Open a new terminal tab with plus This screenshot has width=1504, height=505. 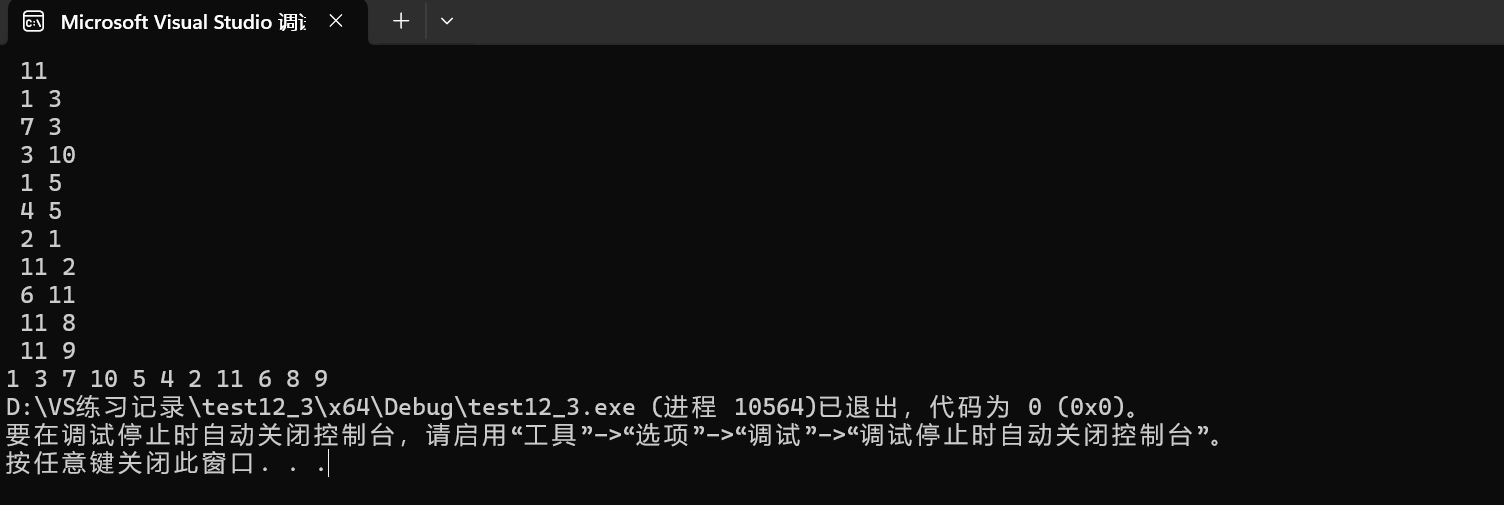point(401,21)
